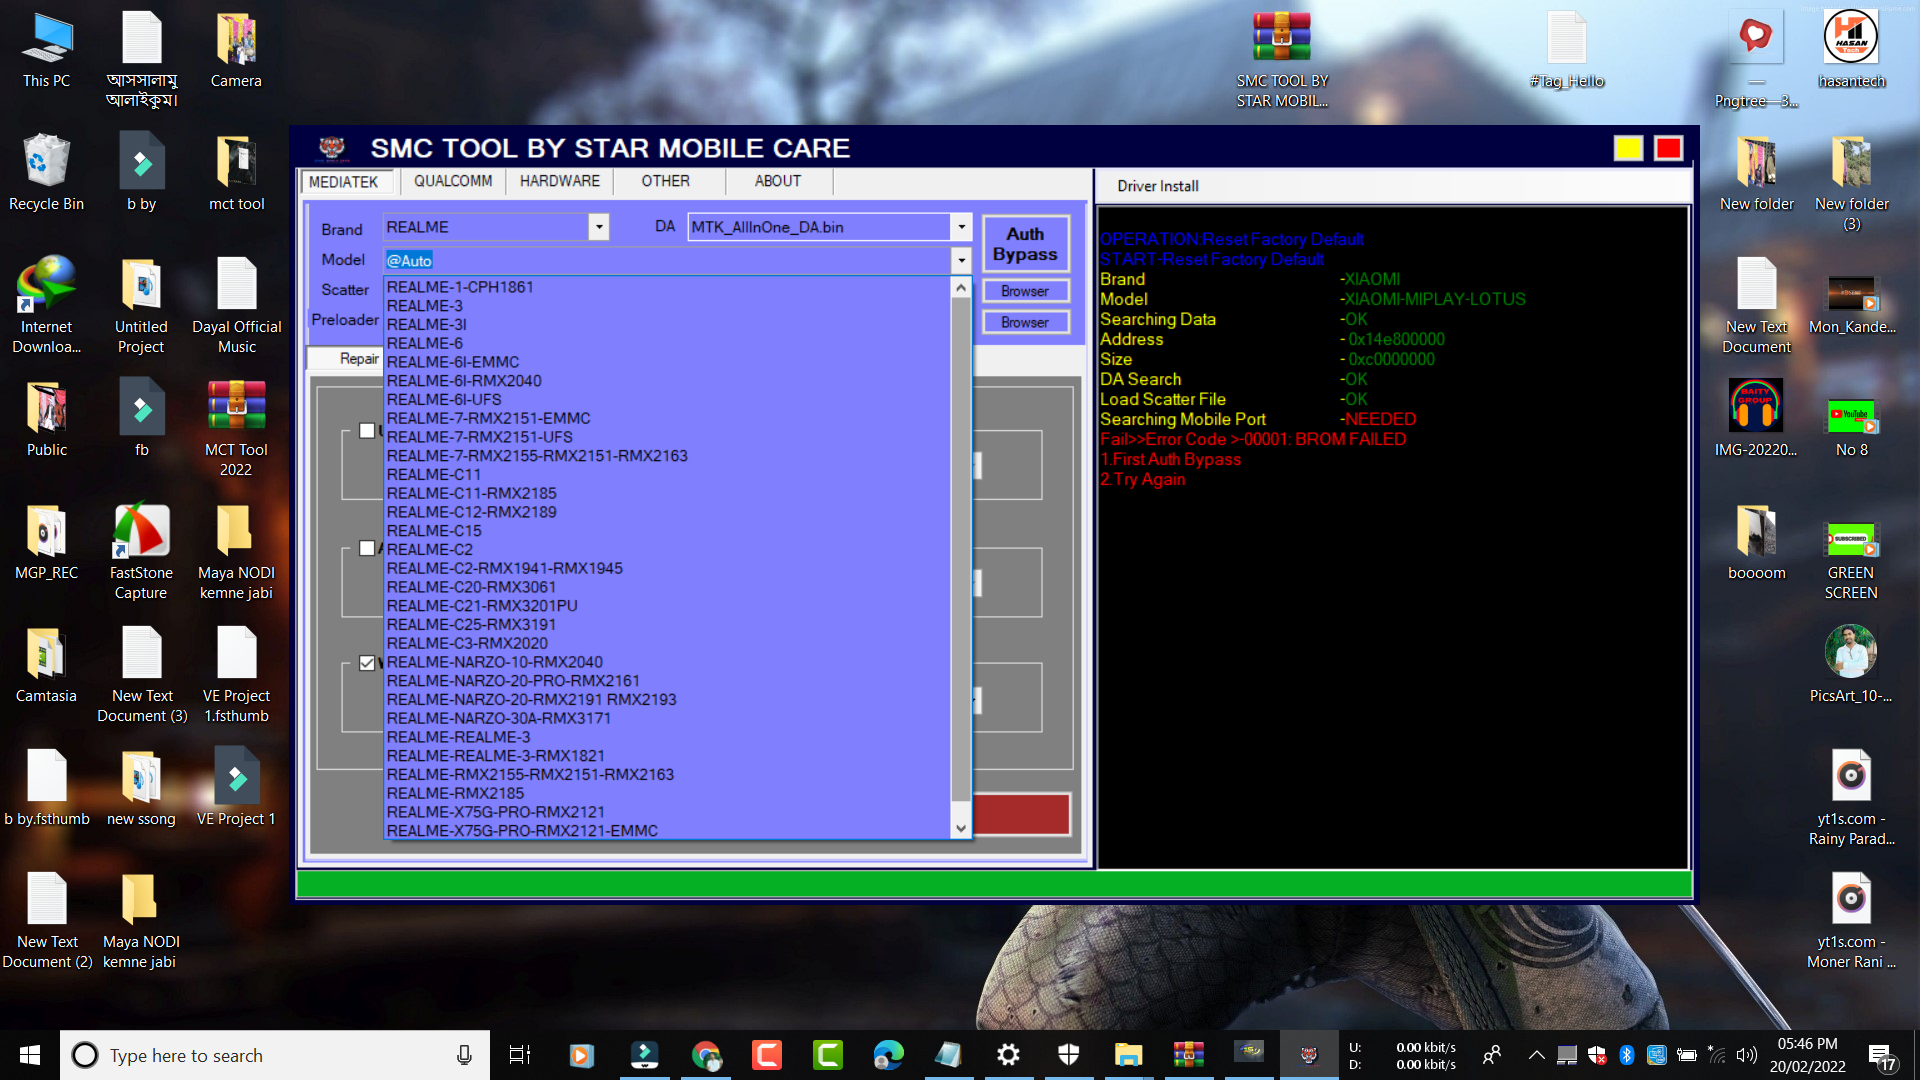This screenshot has height=1080, width=1920.
Task: Click the yellow square in title bar
Action: pyautogui.click(x=1627, y=148)
